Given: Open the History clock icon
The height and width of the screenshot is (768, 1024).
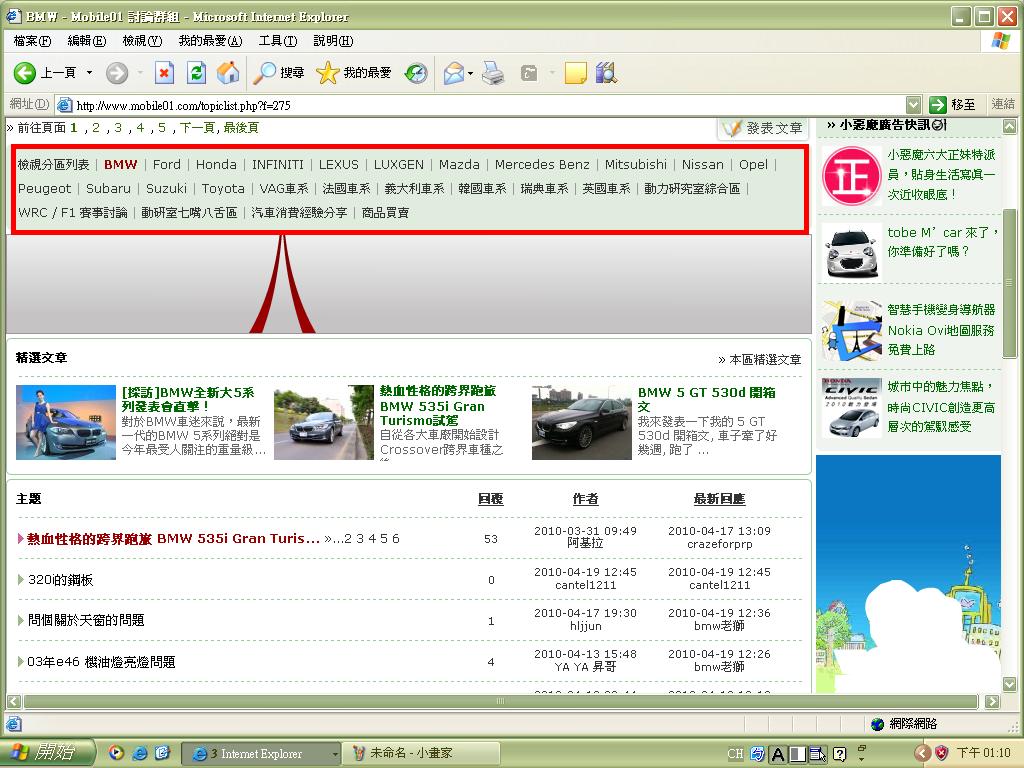Looking at the screenshot, I should (x=415, y=72).
